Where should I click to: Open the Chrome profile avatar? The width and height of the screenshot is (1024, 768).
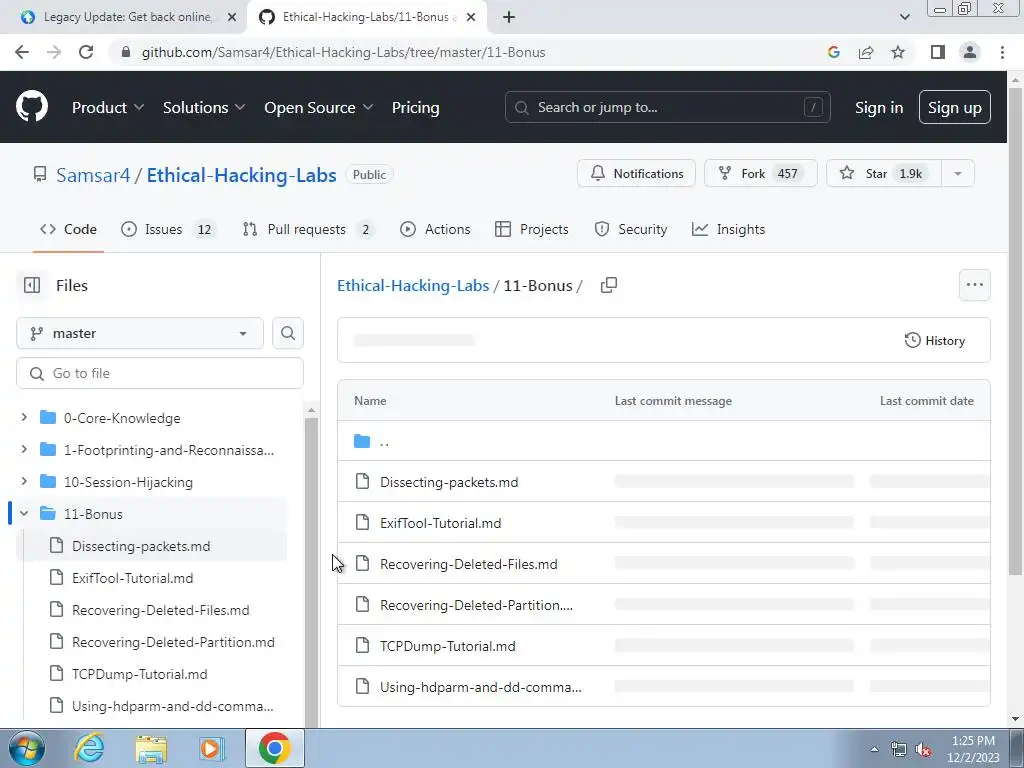[x=970, y=52]
